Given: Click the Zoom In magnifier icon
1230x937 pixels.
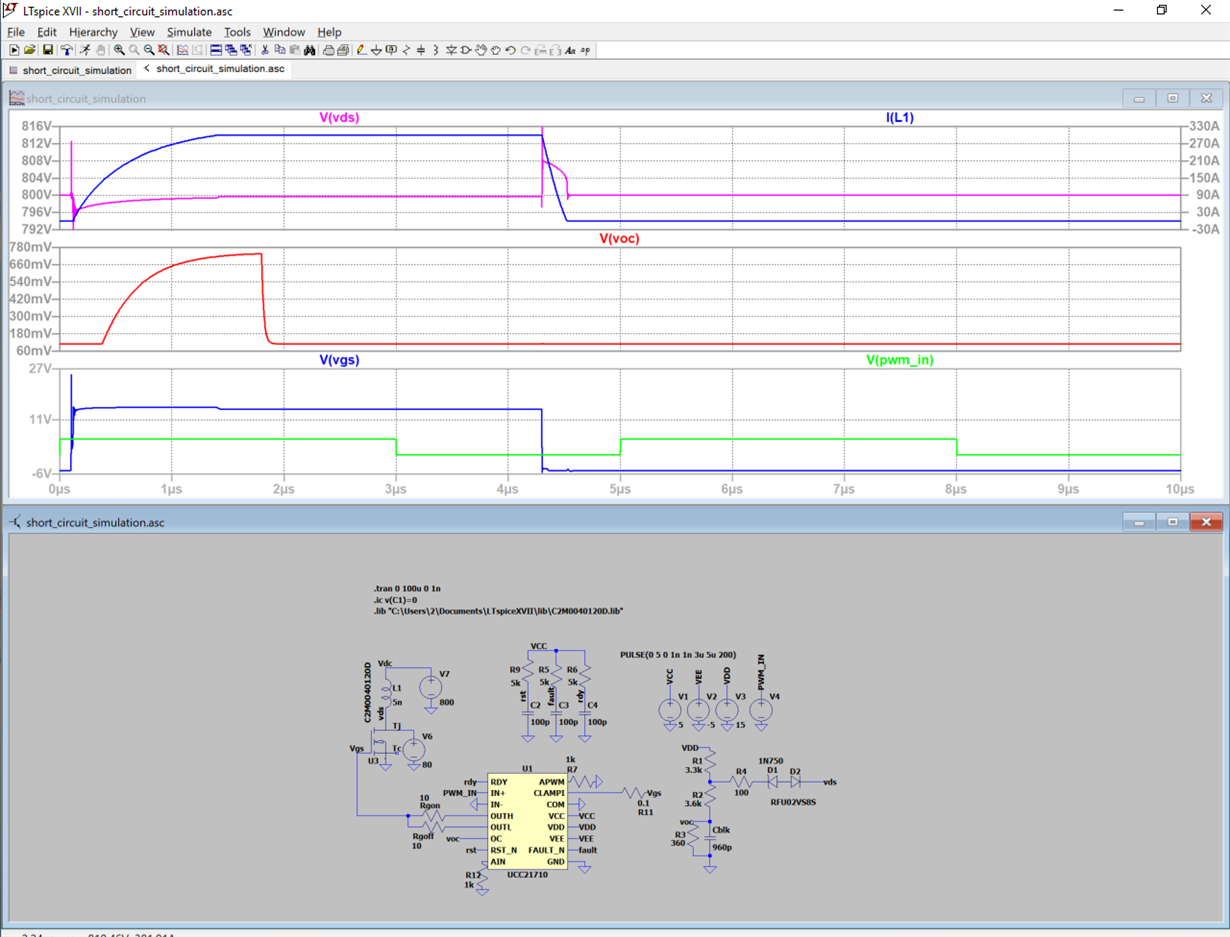Looking at the screenshot, I should point(119,50).
